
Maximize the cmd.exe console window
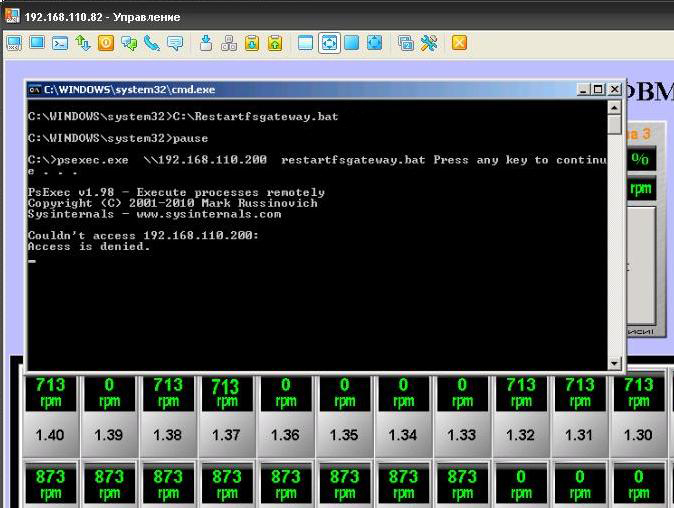tap(598, 89)
